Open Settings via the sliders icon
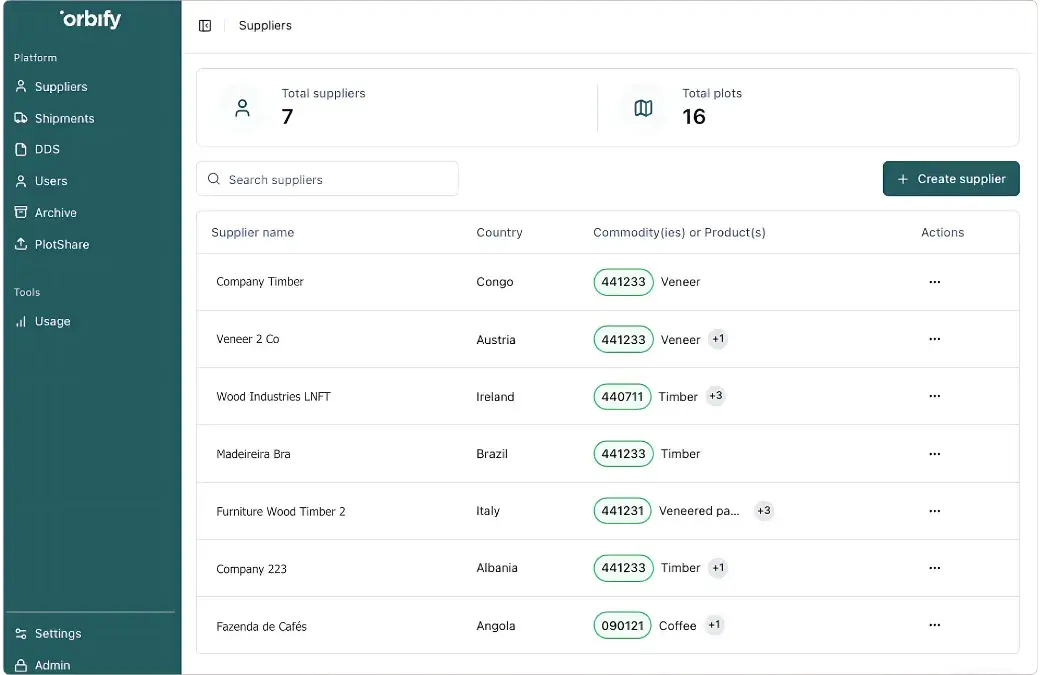Image resolution: width=1042 pixels, height=675 pixels. click(21, 634)
